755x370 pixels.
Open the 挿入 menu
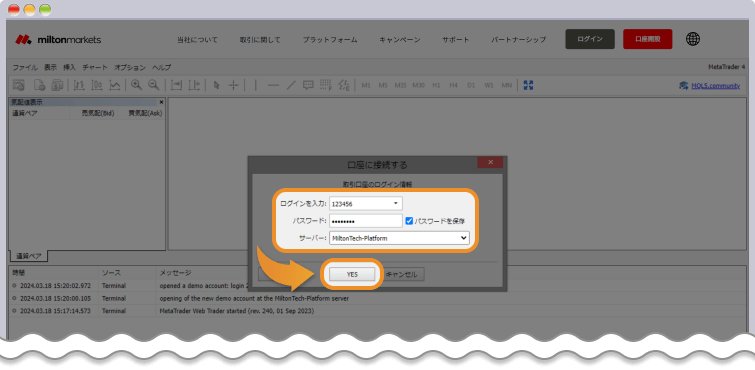pyautogui.click(x=70, y=67)
